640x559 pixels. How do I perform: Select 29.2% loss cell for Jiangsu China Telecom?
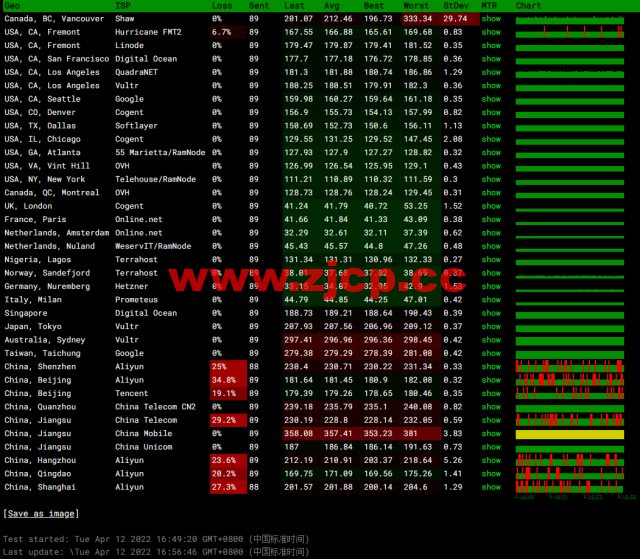229,420
